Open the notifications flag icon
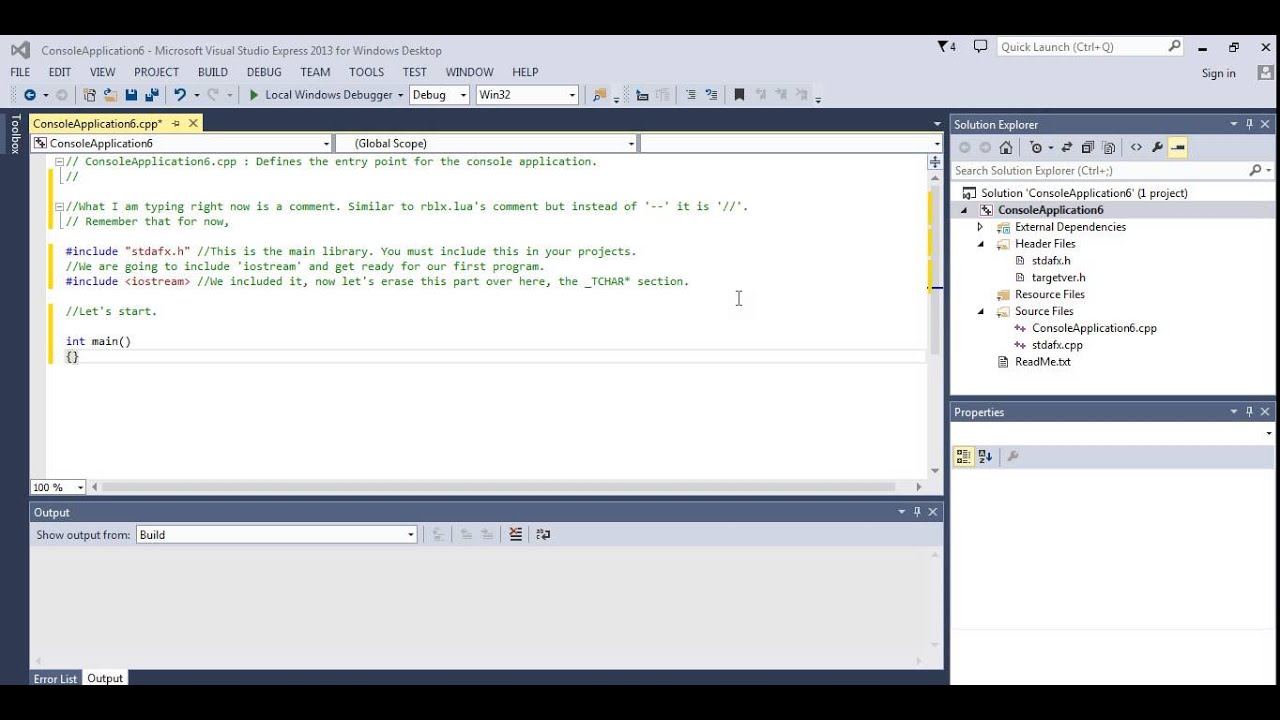 click(946, 47)
